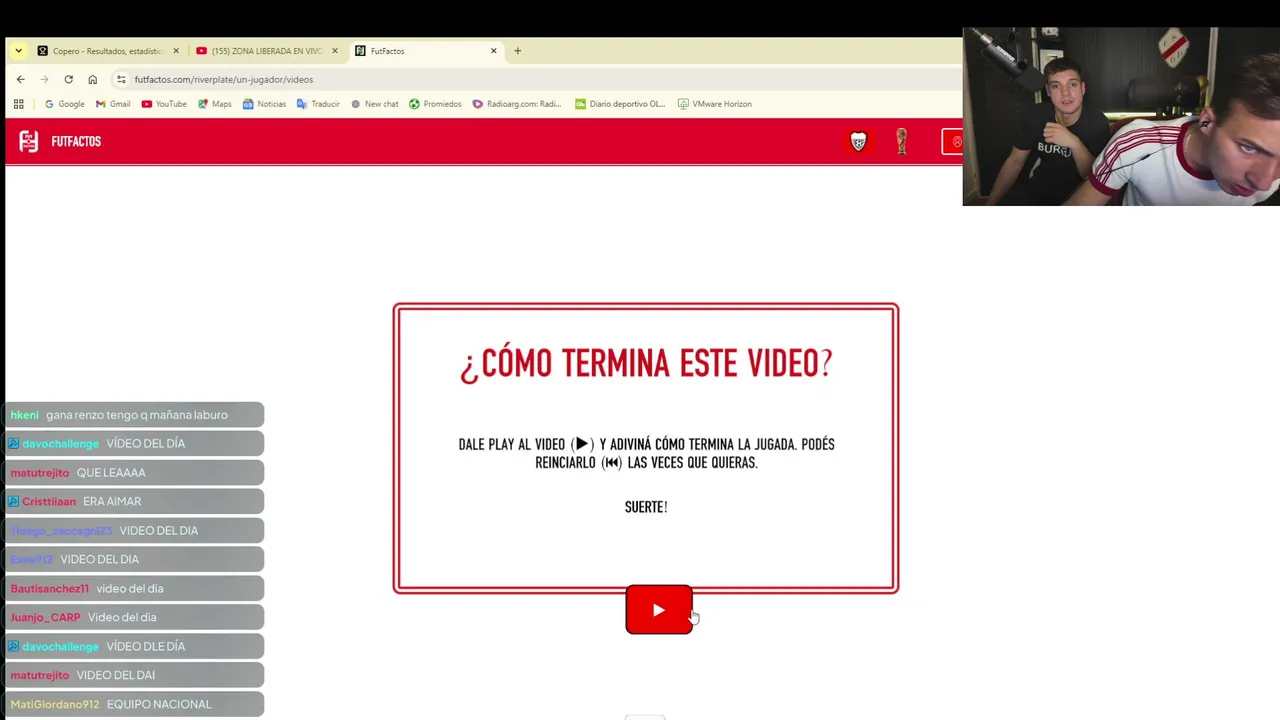Click hkenl's chat message about mañana laburo
This screenshot has height=720, width=1280.
point(134,415)
